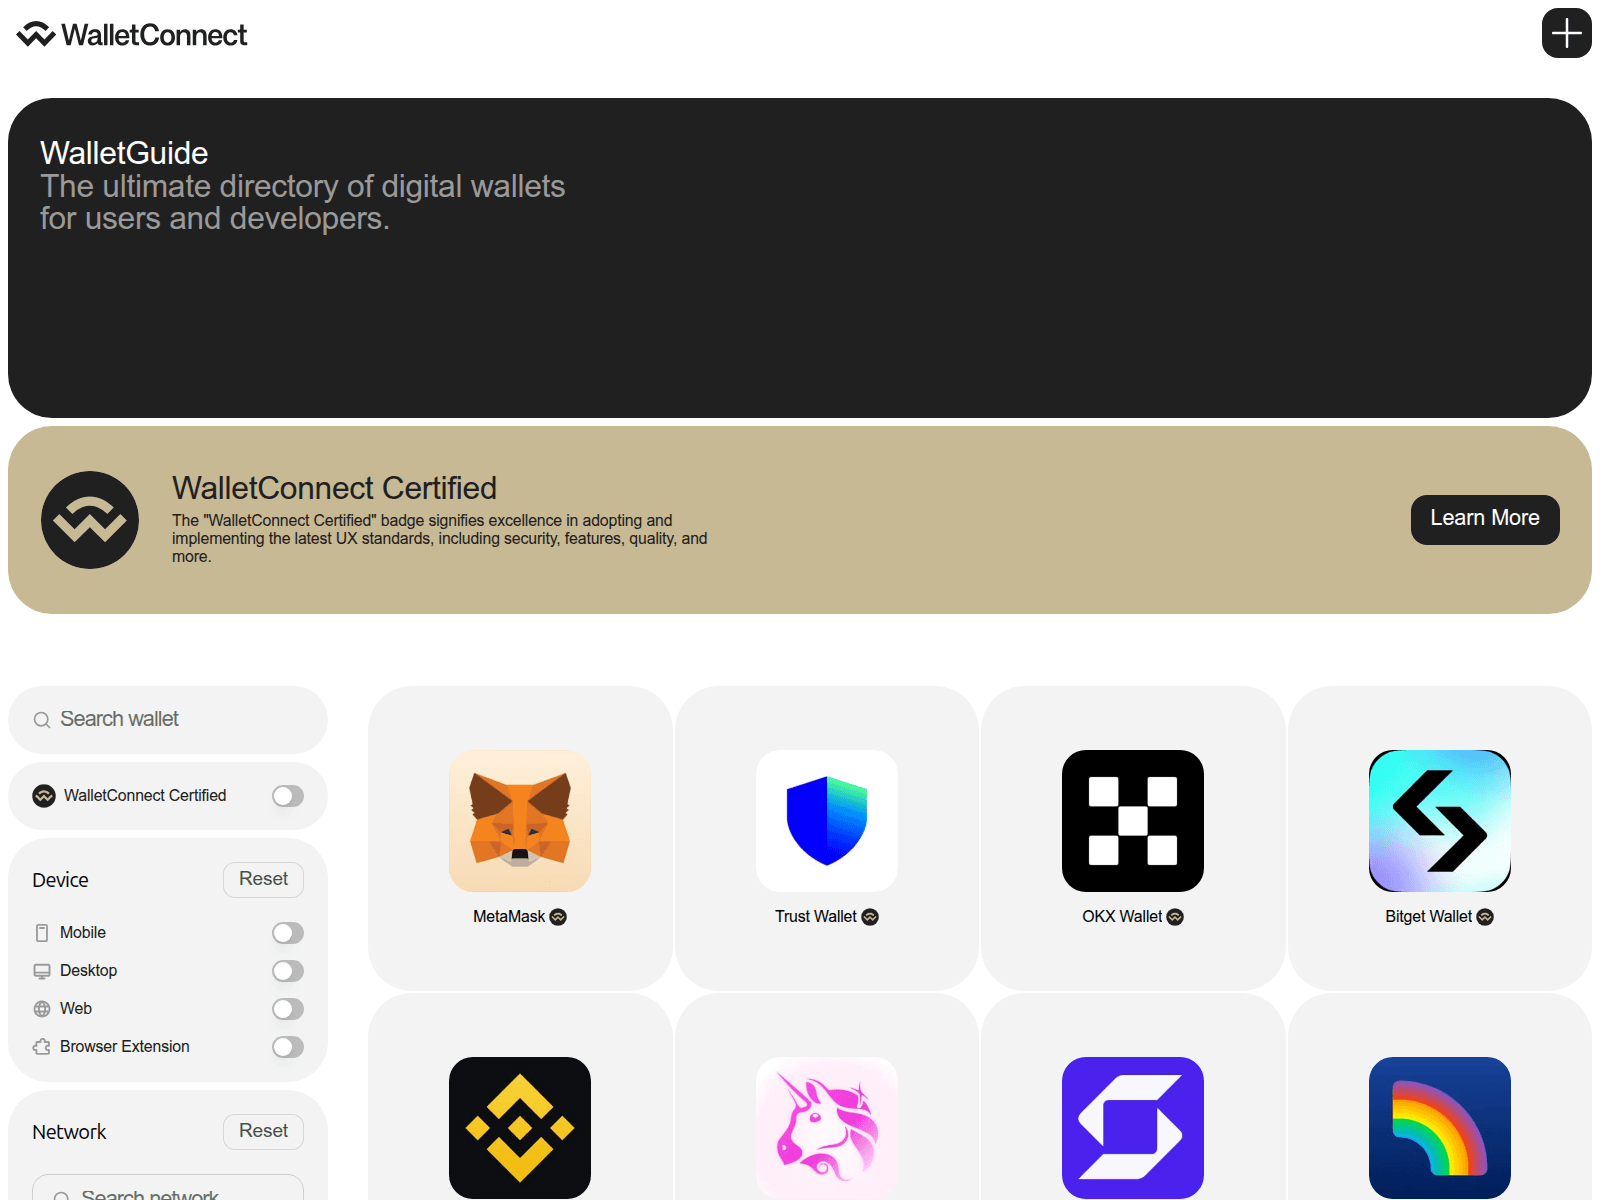
Task: Click the Device section title
Action: pos(60,880)
